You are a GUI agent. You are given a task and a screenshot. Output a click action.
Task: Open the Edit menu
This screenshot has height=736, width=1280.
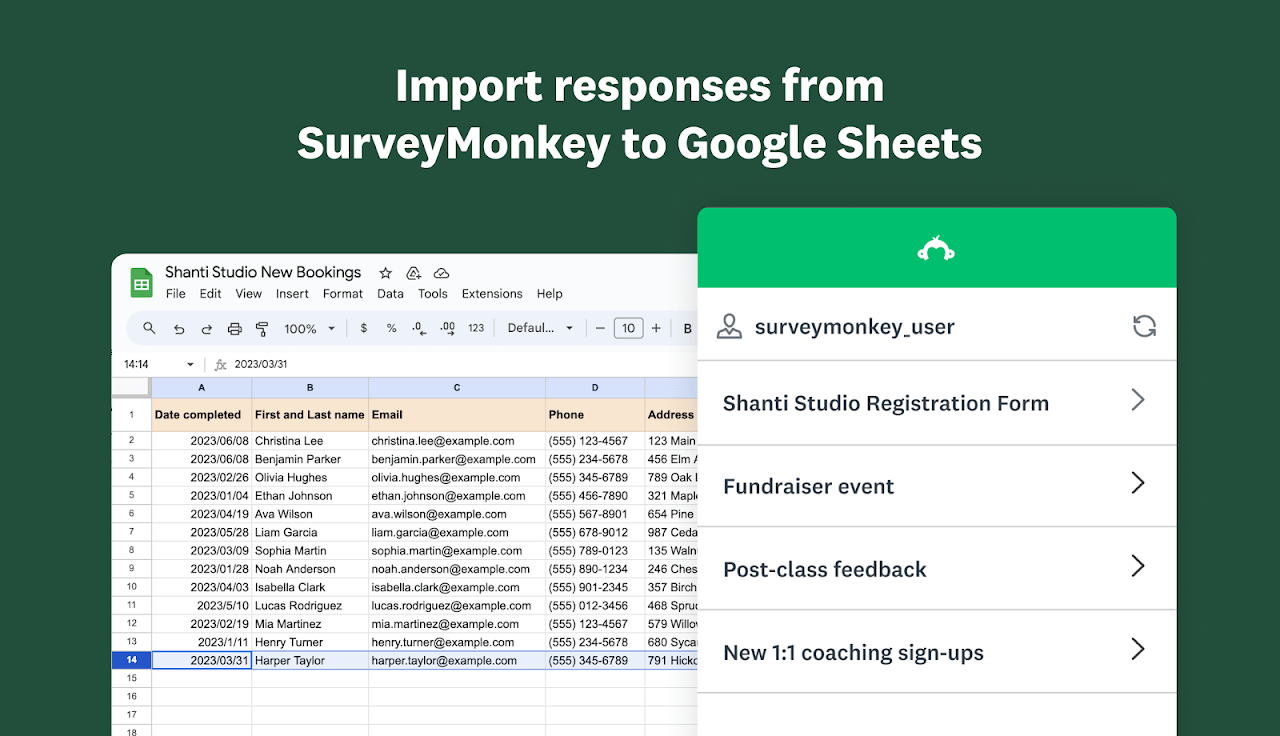point(210,294)
